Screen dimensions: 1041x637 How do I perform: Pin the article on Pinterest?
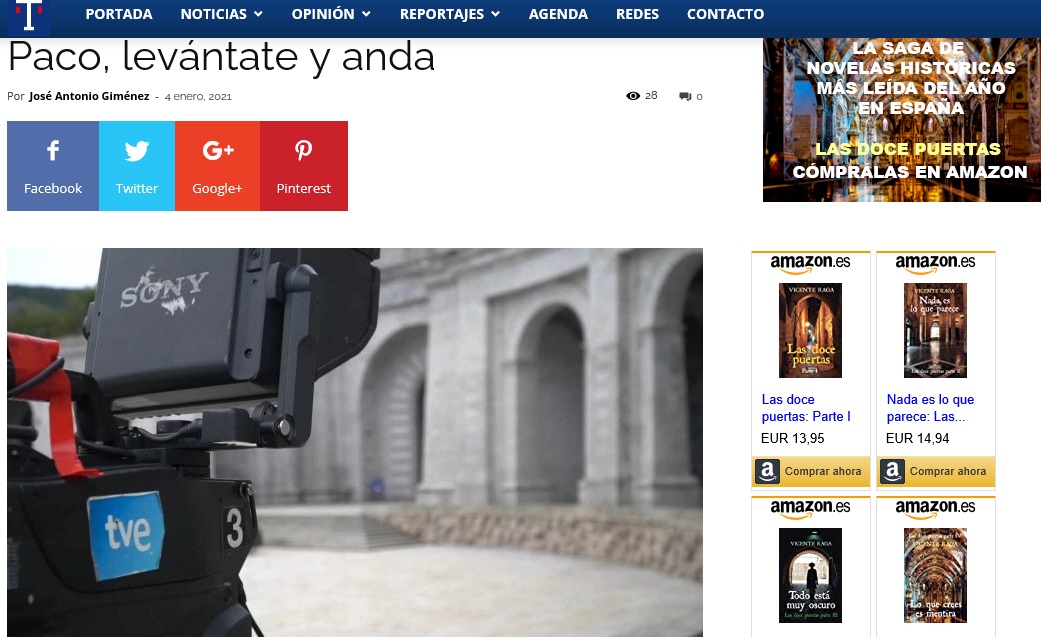304,166
